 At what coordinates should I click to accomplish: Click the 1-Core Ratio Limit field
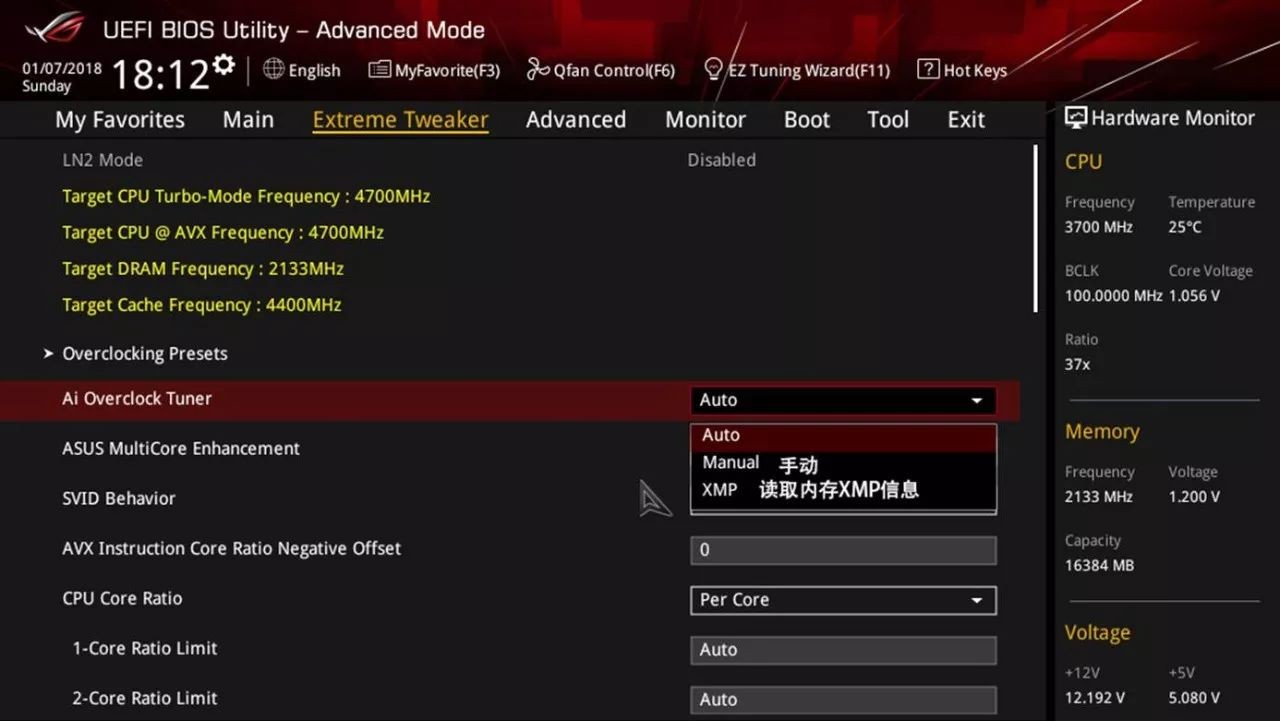pyautogui.click(x=843, y=650)
